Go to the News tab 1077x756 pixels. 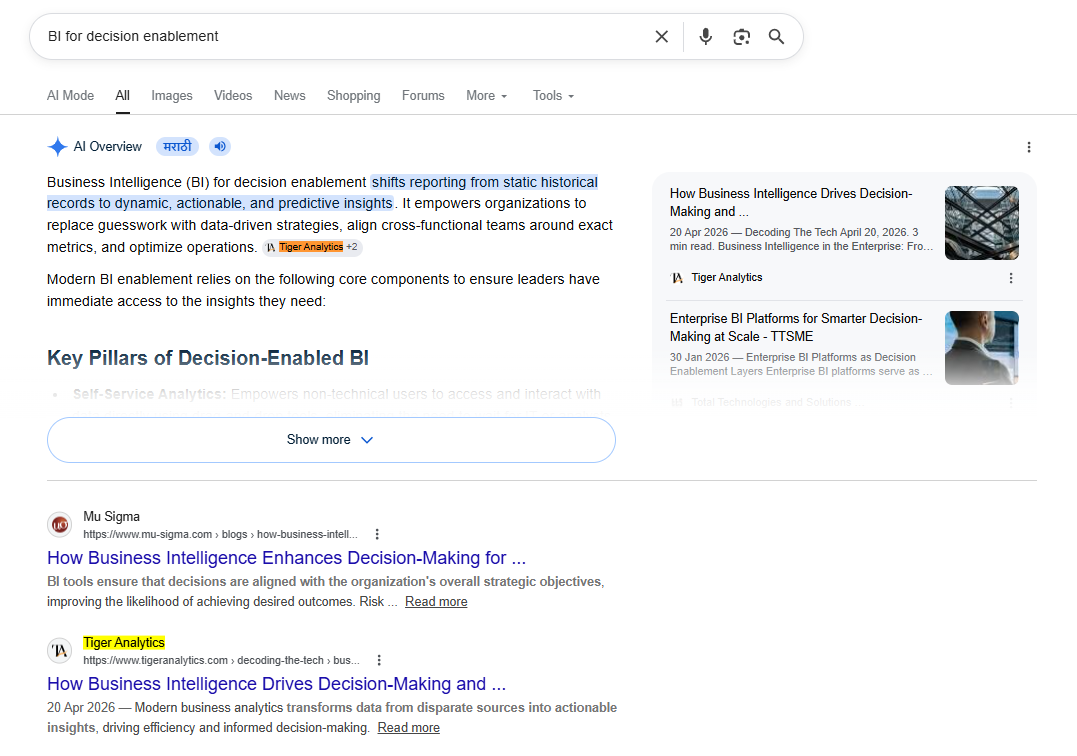coord(289,95)
